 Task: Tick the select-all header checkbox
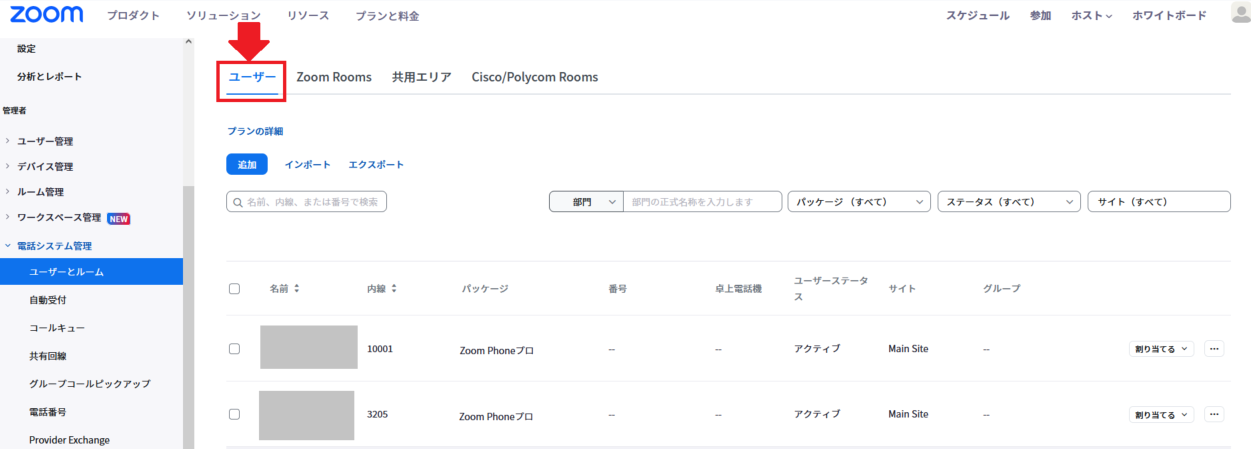coord(234,289)
